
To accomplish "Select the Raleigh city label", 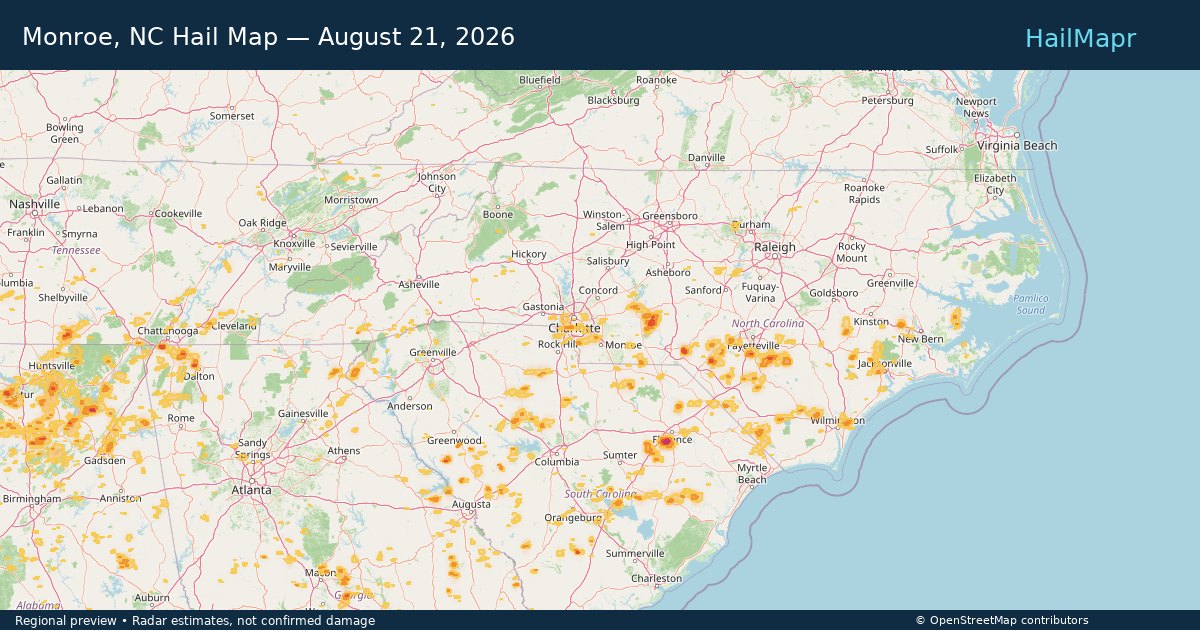I will tap(775, 247).
